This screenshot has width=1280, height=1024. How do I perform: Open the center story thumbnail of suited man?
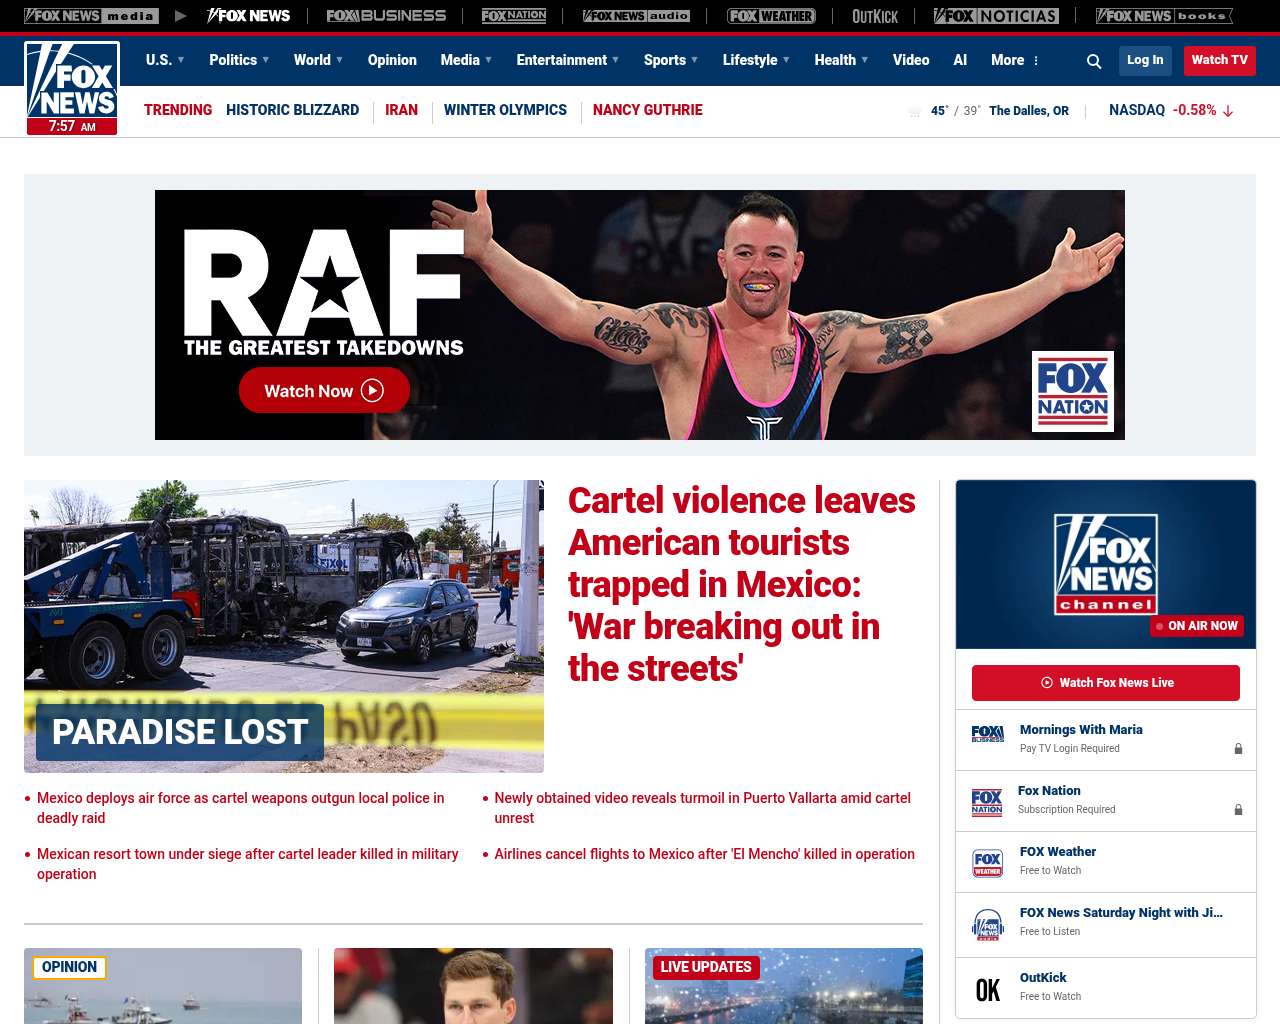click(473, 986)
